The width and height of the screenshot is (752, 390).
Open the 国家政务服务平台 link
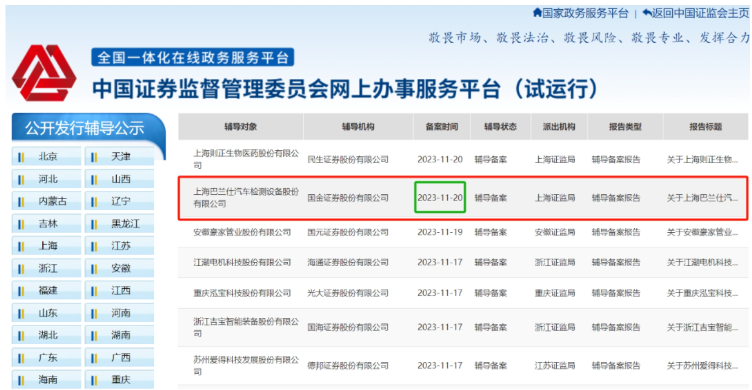click(585, 13)
